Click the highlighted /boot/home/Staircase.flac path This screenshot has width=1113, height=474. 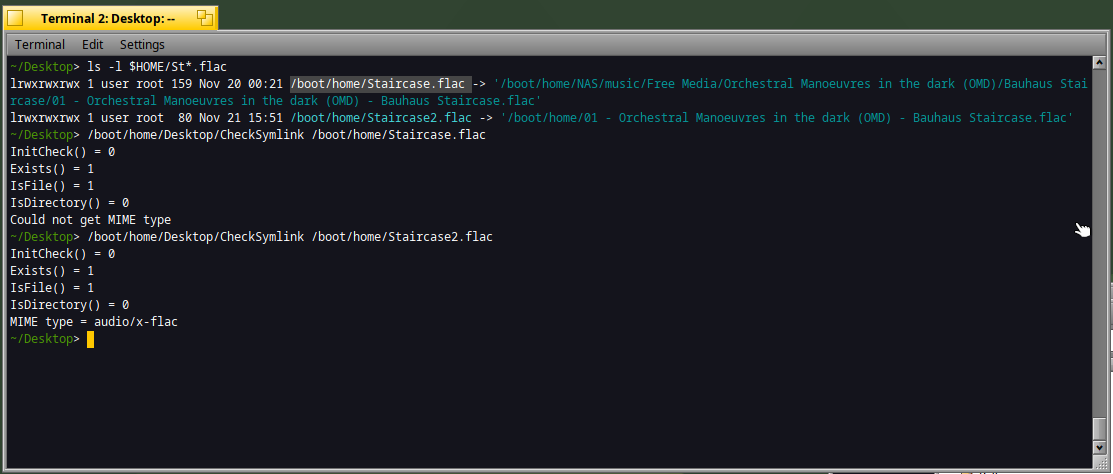click(x=379, y=84)
